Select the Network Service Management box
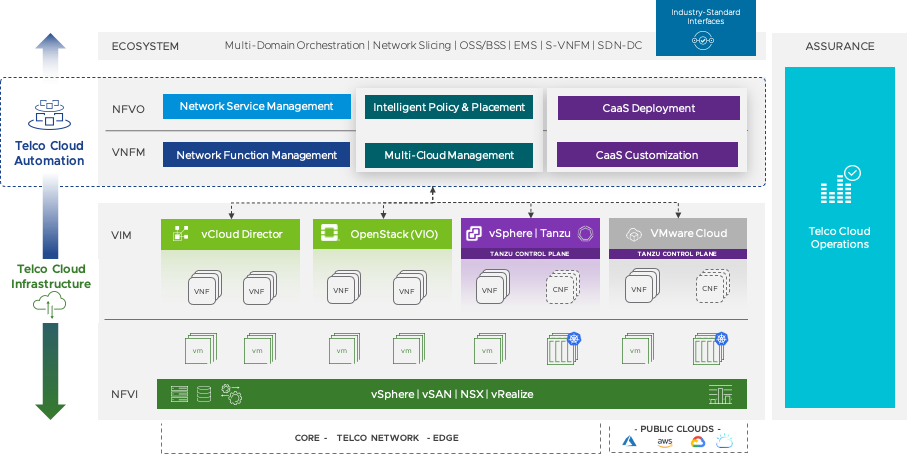 [x=255, y=107]
